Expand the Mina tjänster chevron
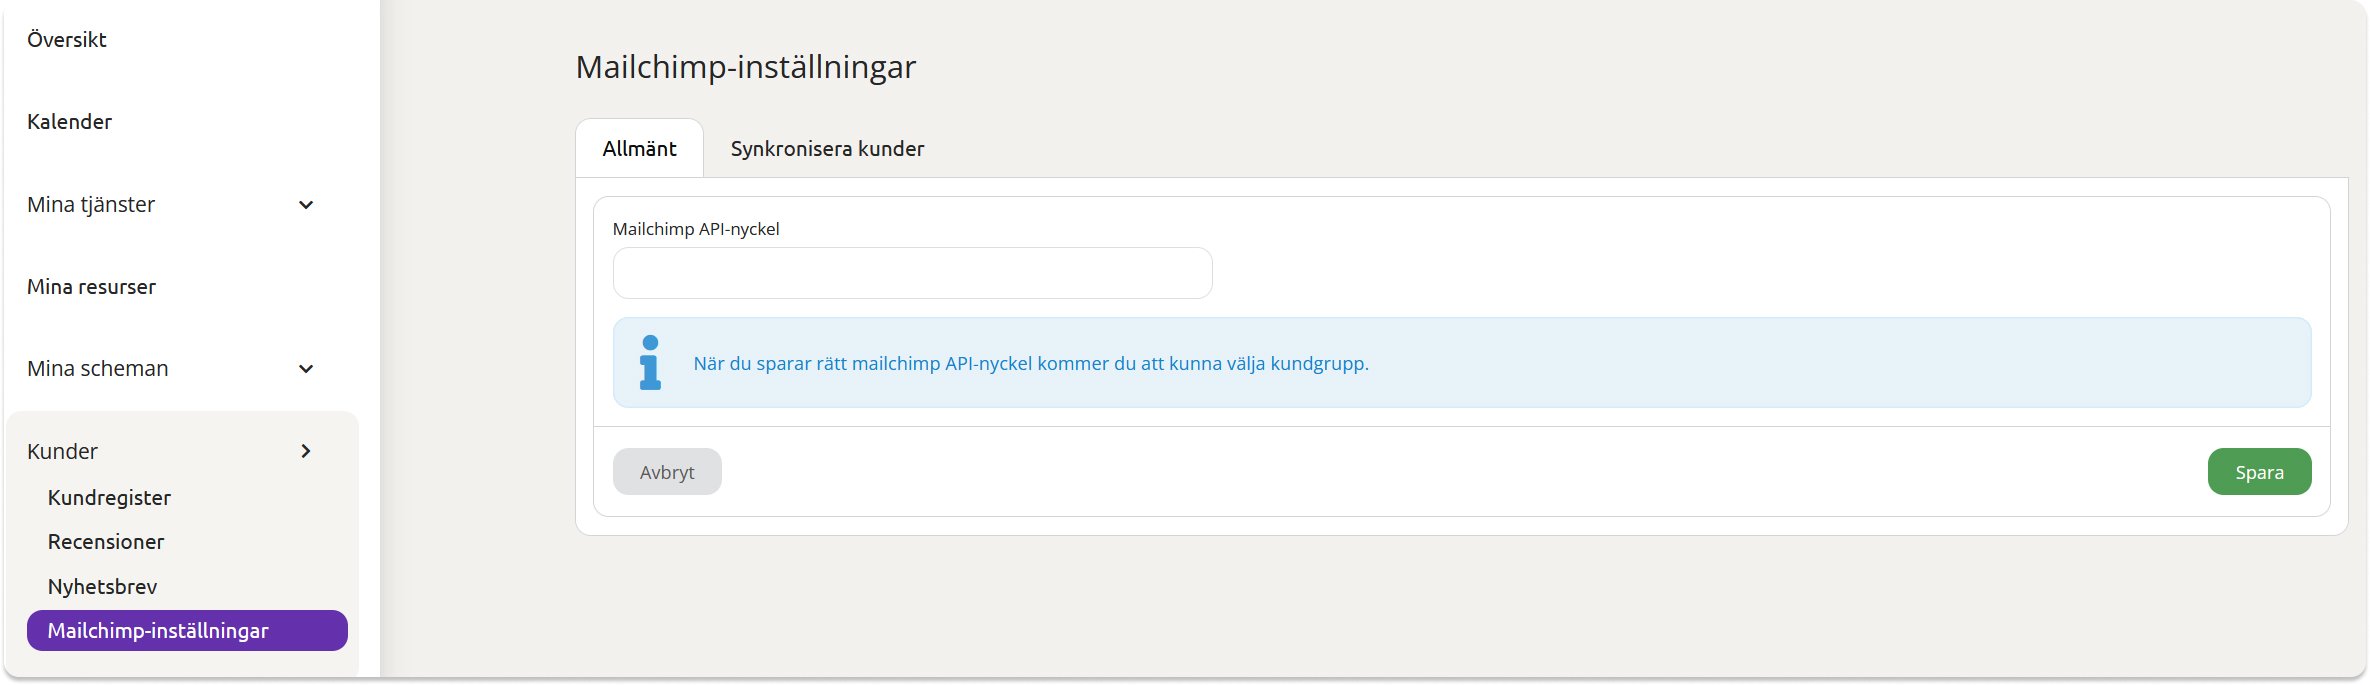Viewport: 2370px width, 685px height. tap(306, 205)
